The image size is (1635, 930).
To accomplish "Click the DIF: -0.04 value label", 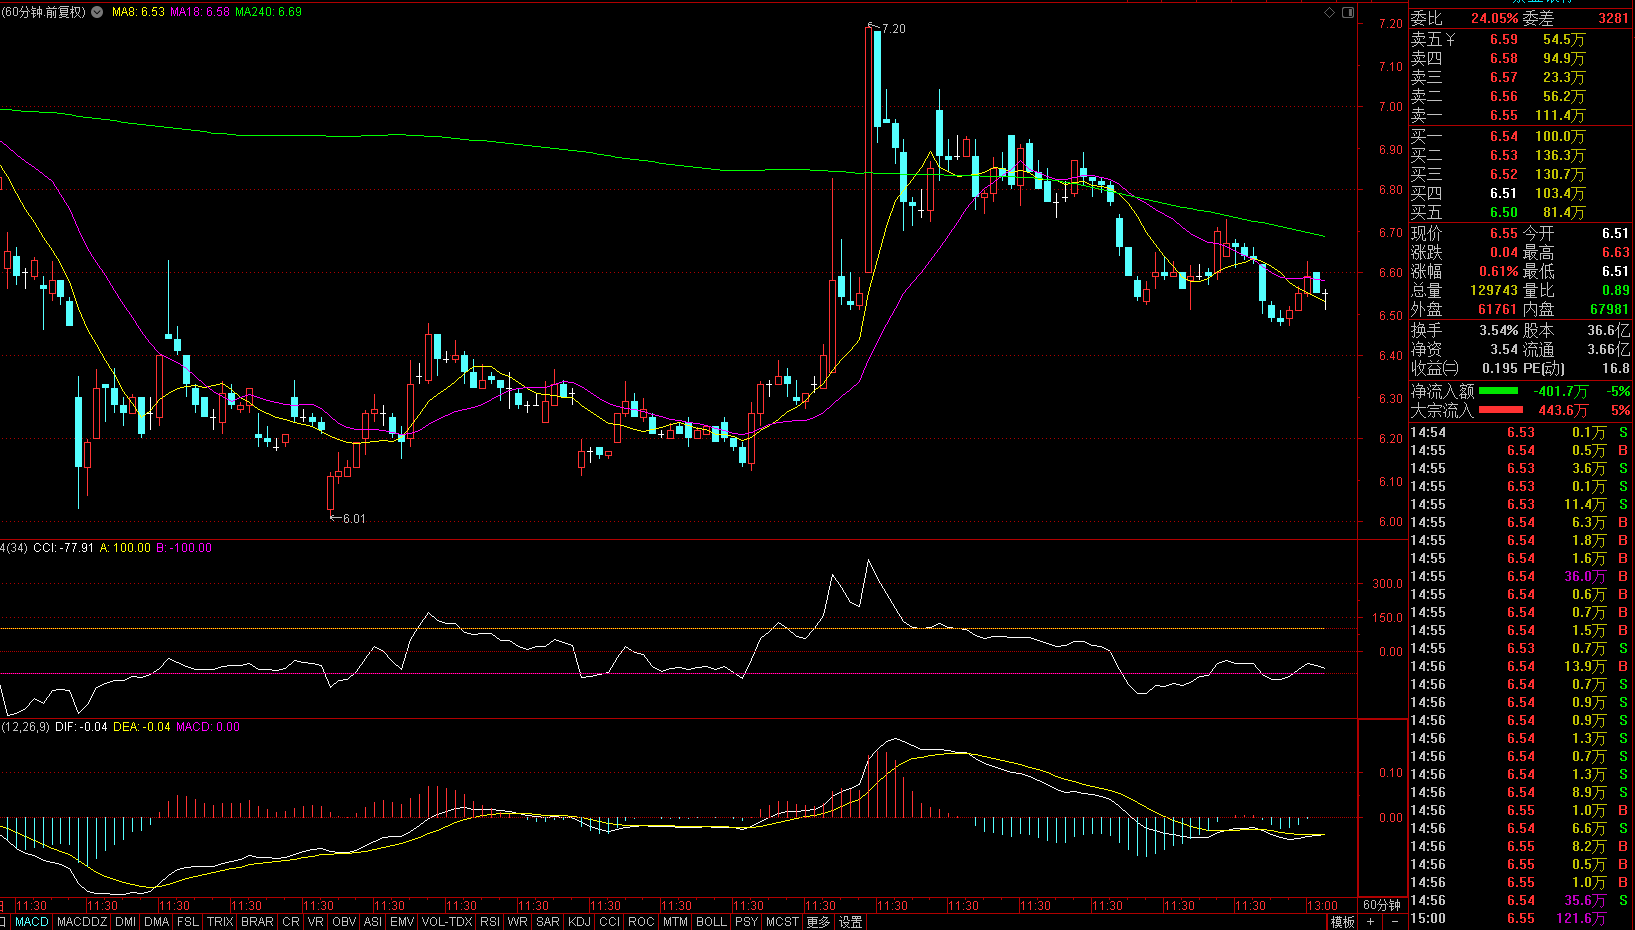I will (x=81, y=727).
